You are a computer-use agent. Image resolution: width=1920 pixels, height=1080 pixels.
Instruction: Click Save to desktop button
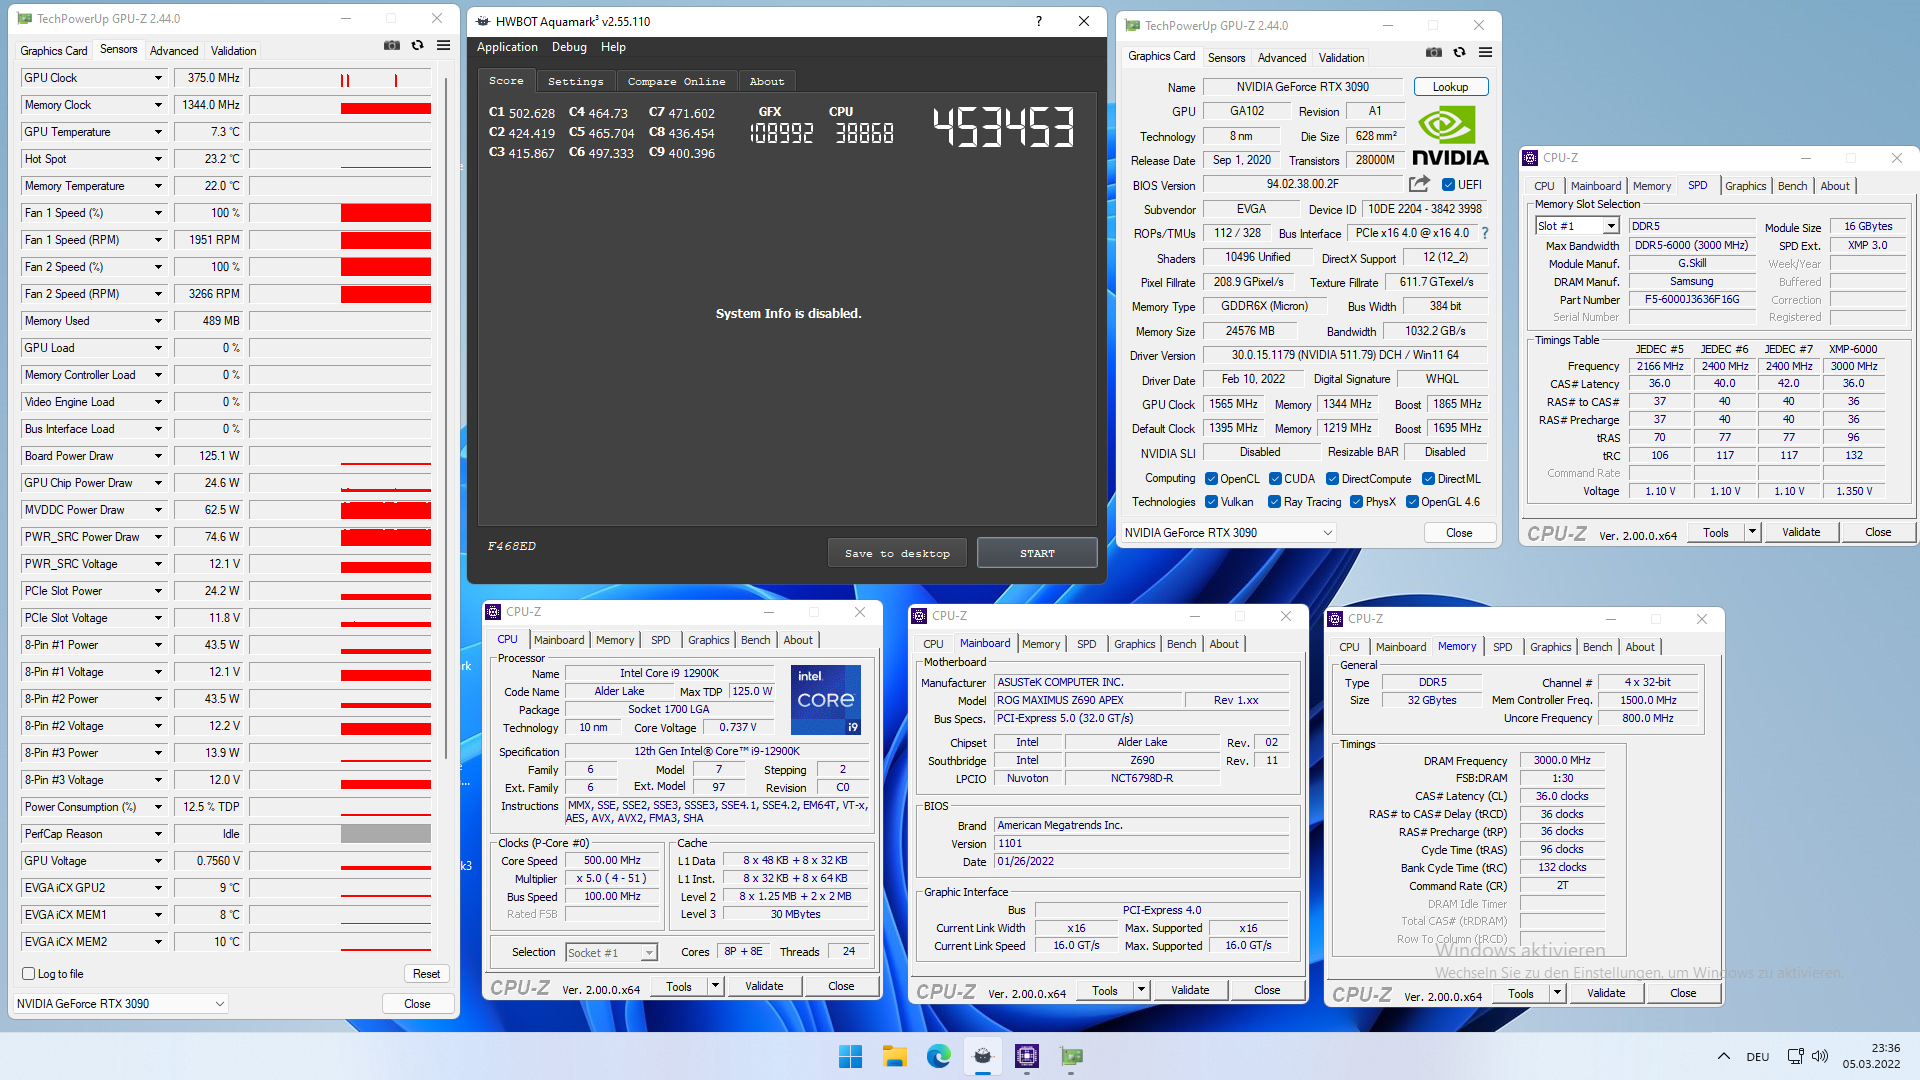click(x=897, y=553)
